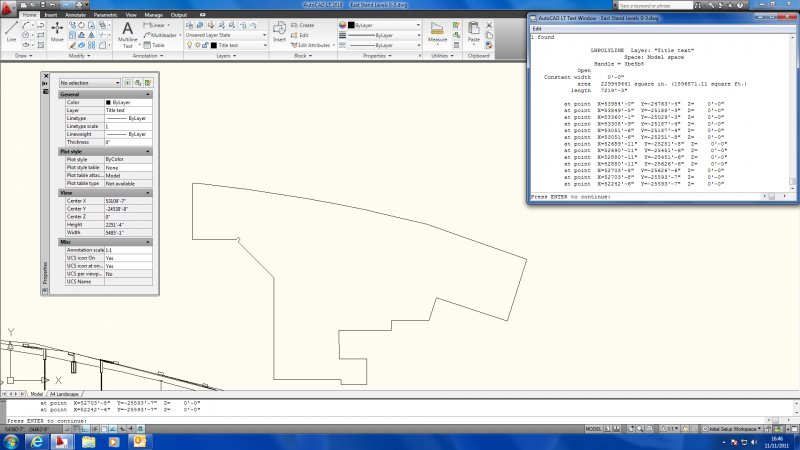800x450 pixels.
Task: Click the Paste clipboard icon
Action: tap(473, 32)
